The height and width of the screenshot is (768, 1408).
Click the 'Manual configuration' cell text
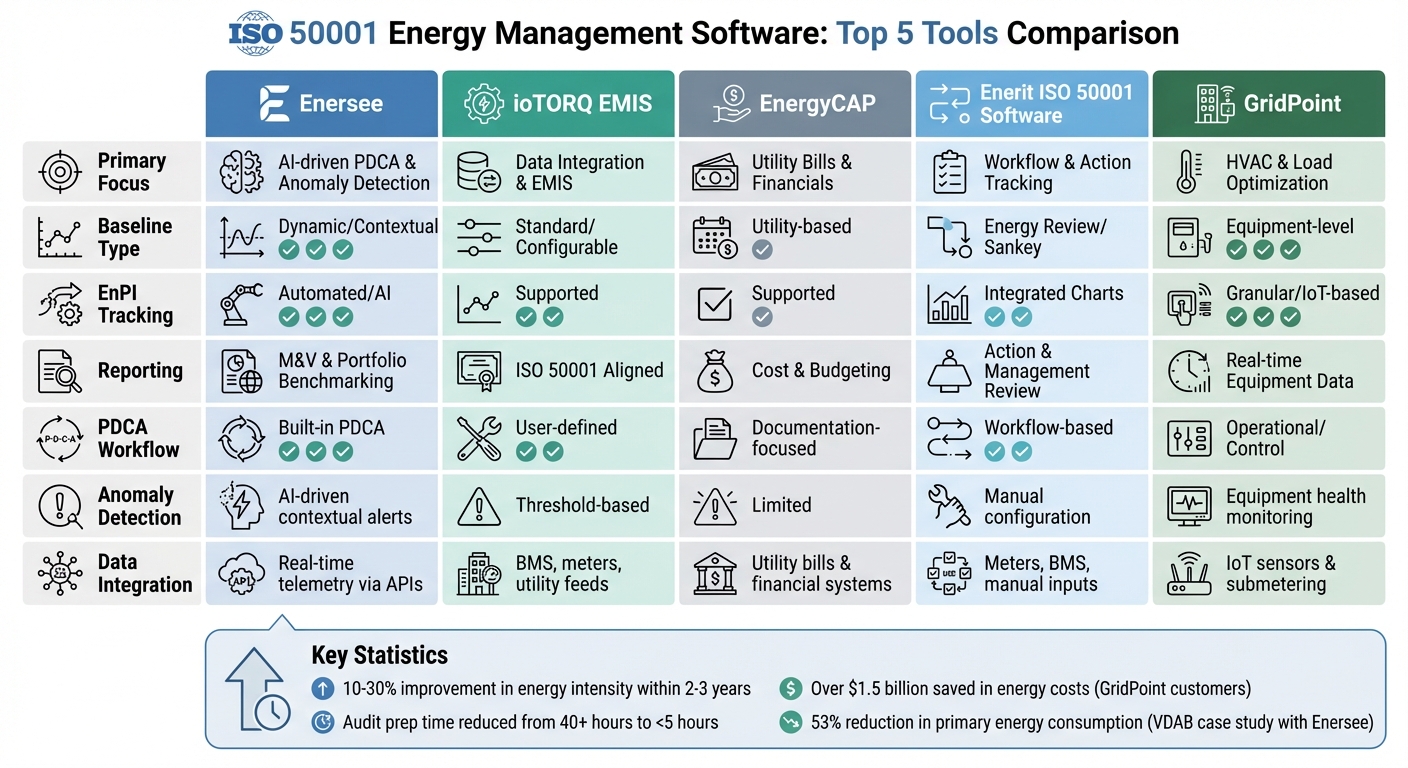[x=1037, y=507]
